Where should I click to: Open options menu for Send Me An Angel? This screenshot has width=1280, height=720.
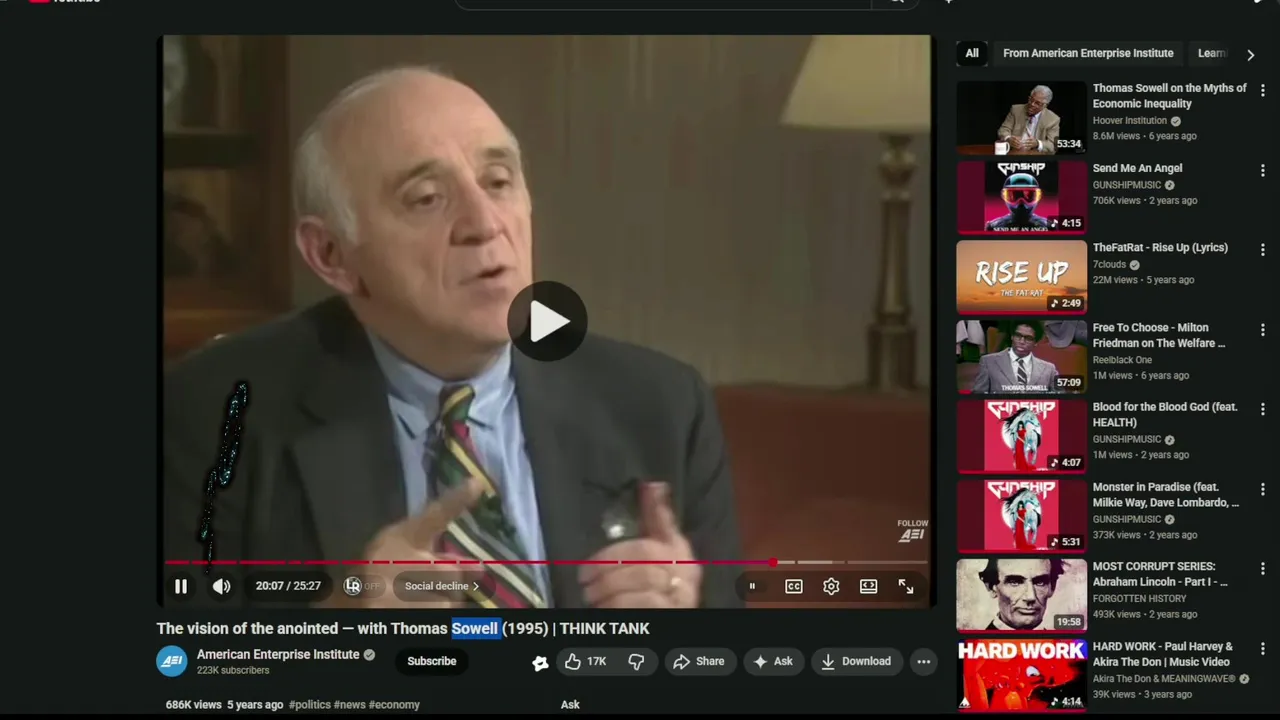click(1262, 170)
